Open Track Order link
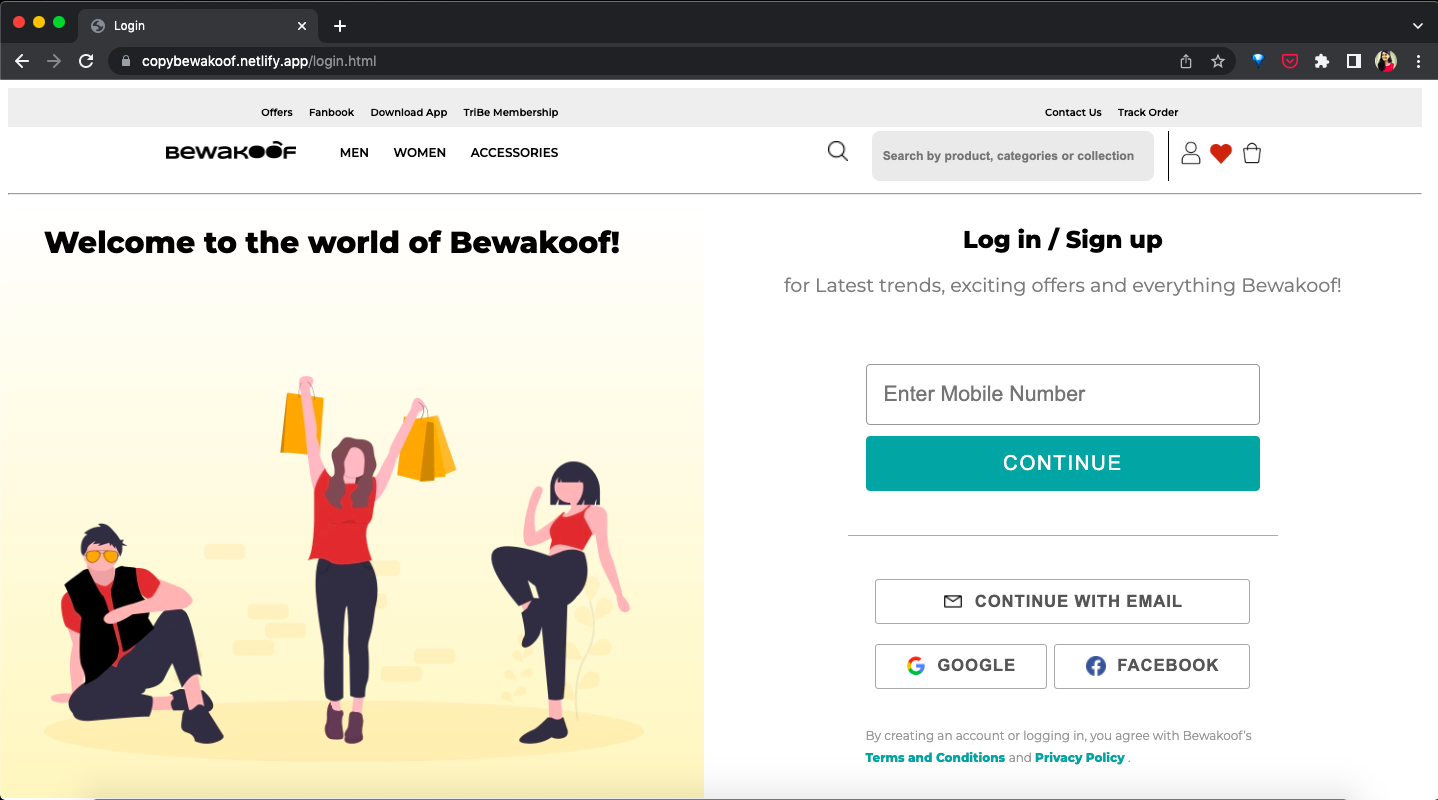This screenshot has height=800, width=1438. click(x=1148, y=112)
